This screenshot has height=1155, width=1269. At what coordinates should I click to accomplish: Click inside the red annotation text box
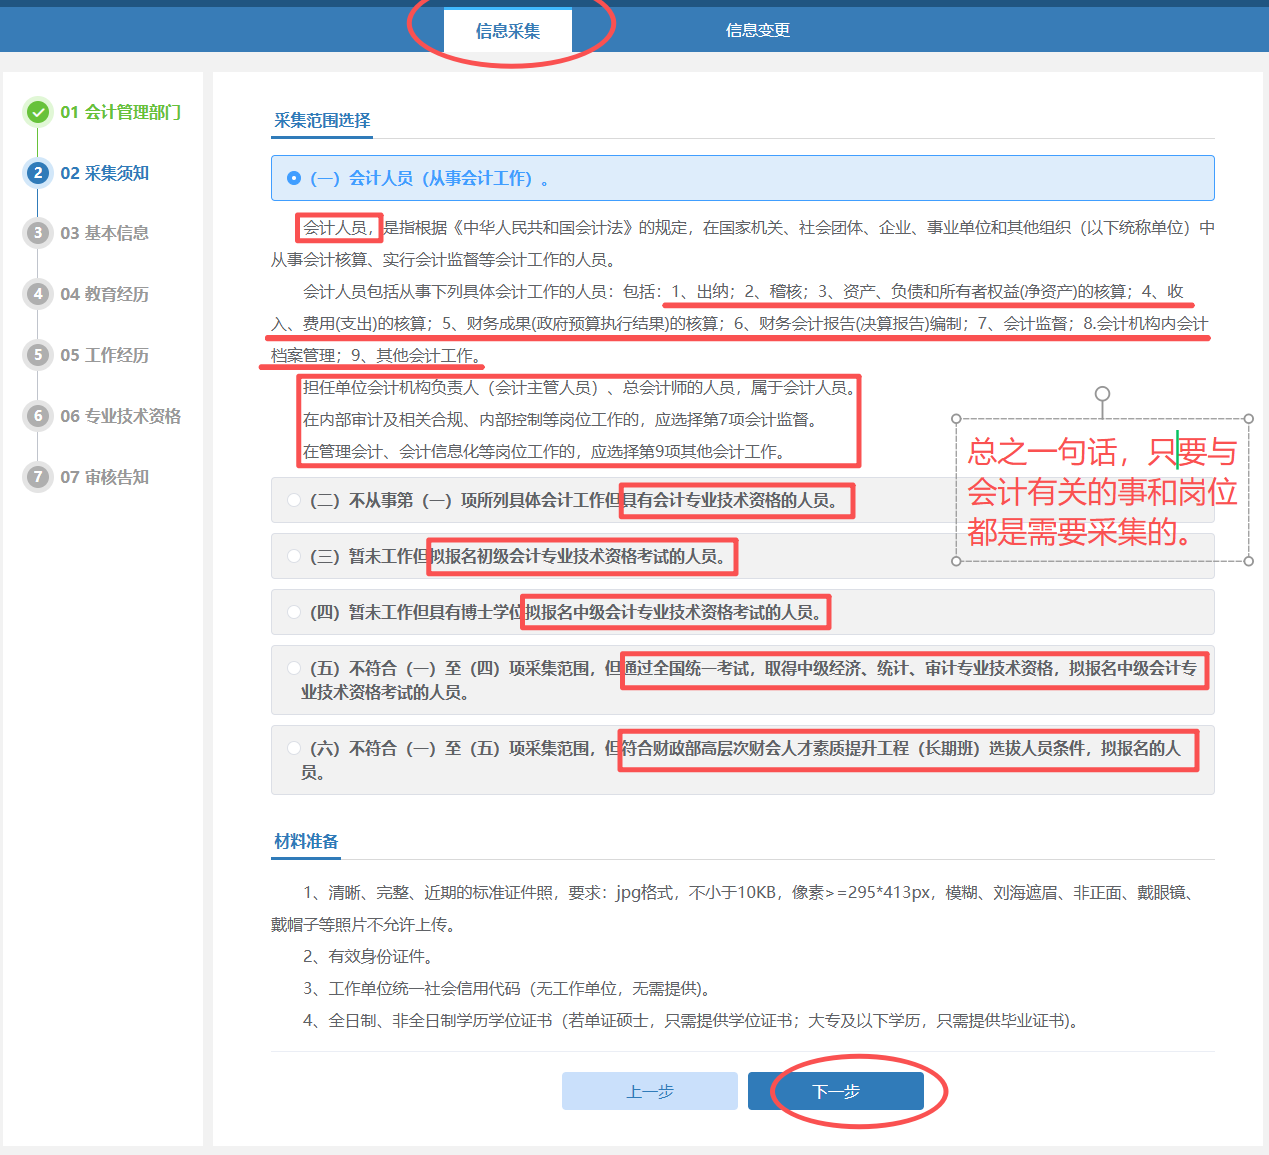1101,492
